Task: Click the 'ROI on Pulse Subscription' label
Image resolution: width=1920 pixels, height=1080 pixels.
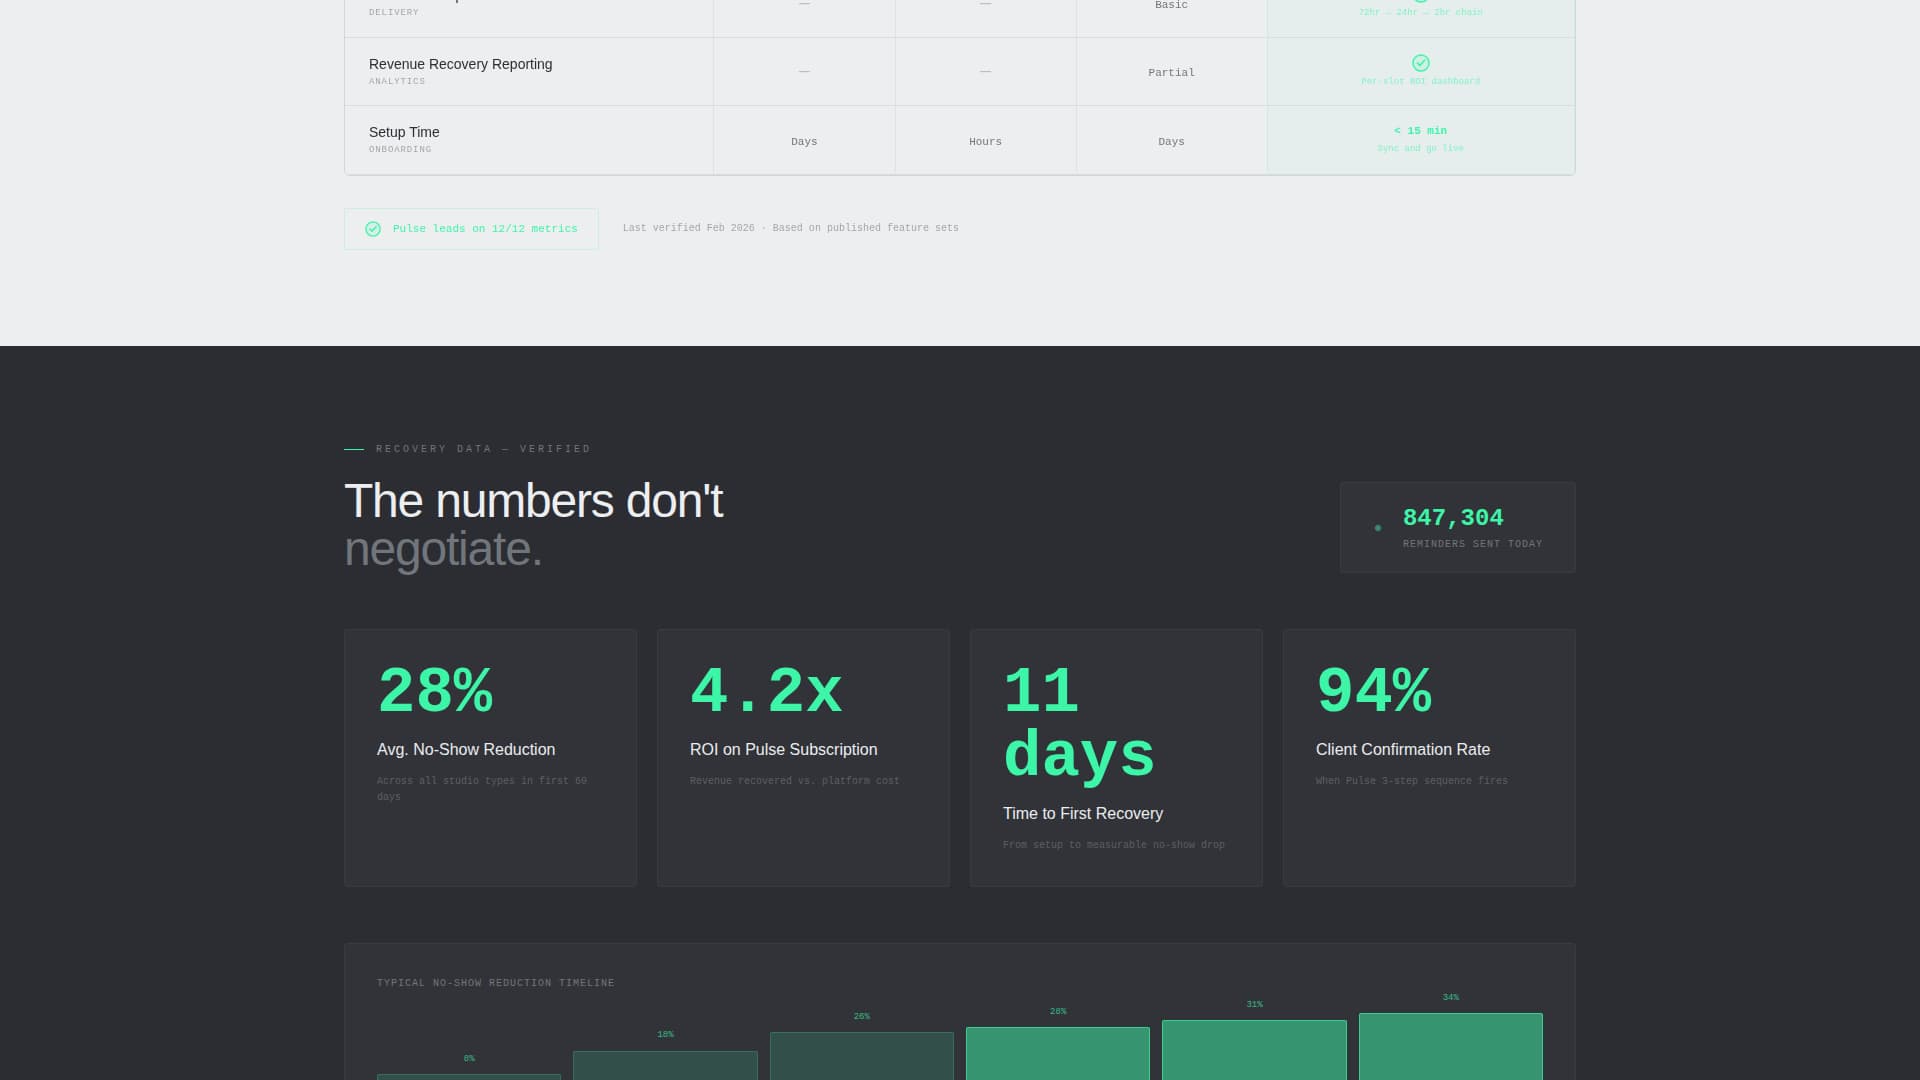Action: pyautogui.click(x=783, y=750)
